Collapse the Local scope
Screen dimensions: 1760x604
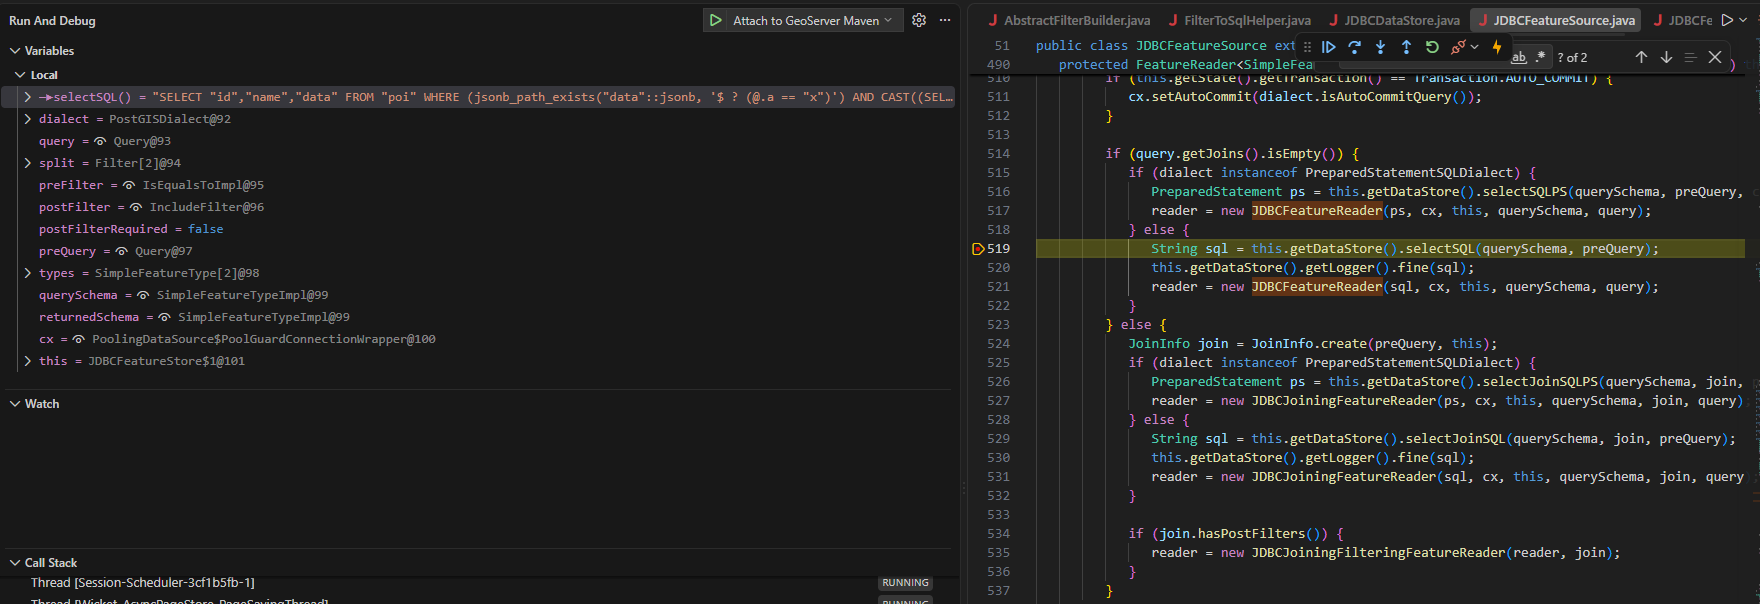click(x=21, y=75)
